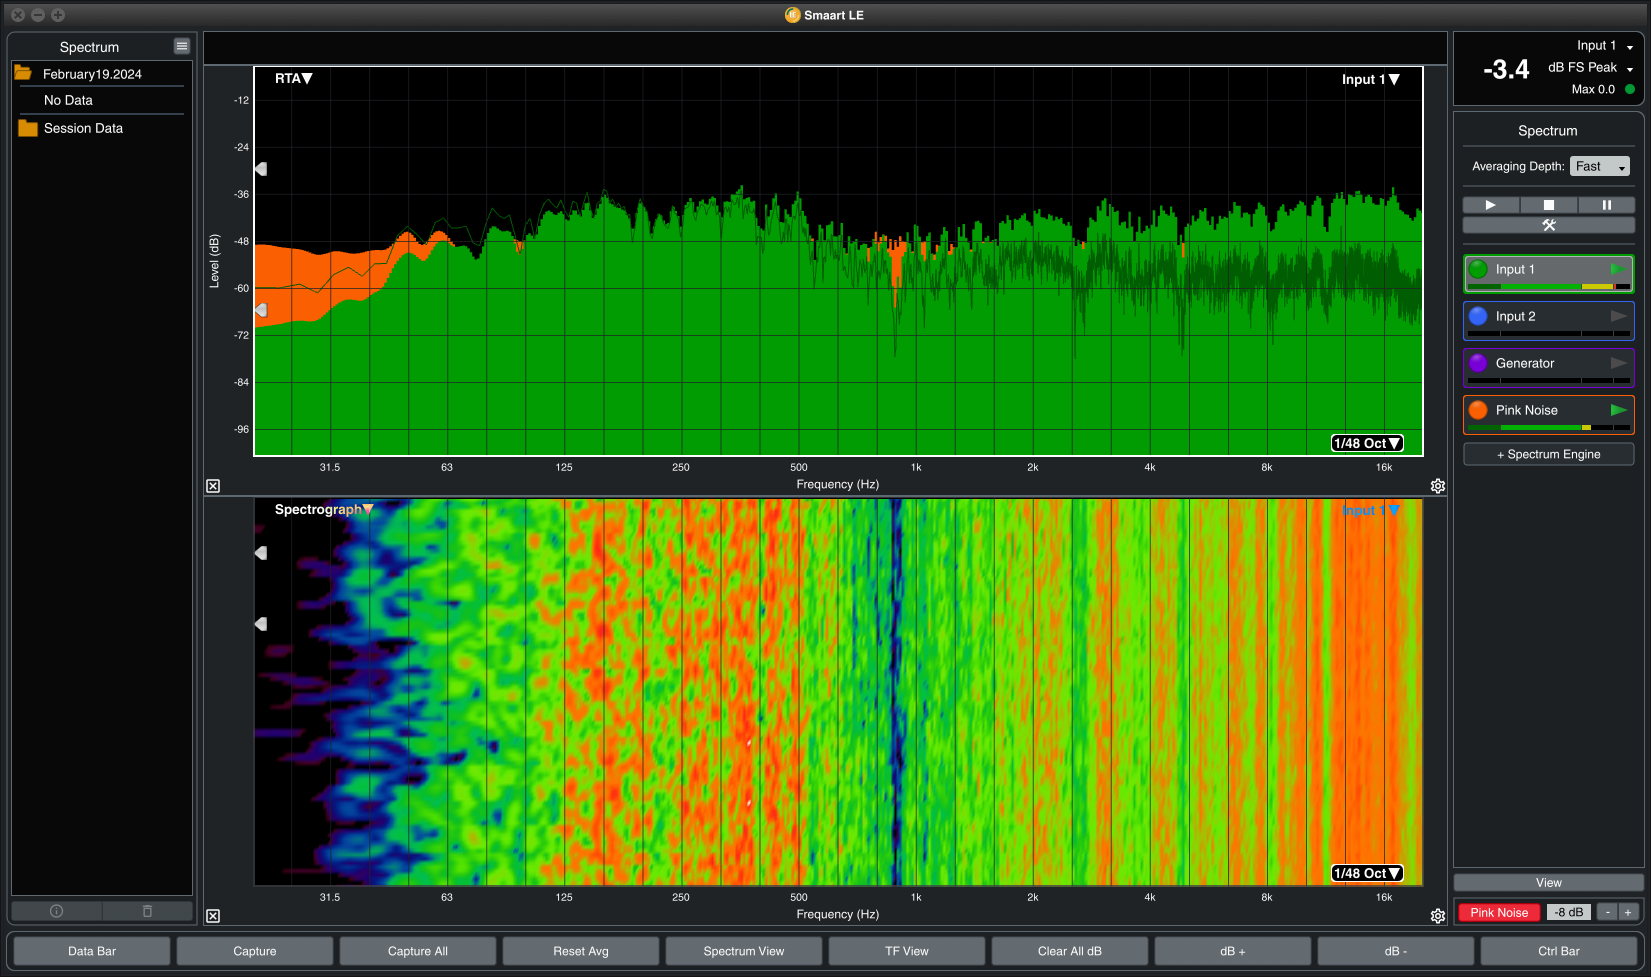Click the lower RTA range handle
The height and width of the screenshot is (977, 1651).
pyautogui.click(x=261, y=310)
